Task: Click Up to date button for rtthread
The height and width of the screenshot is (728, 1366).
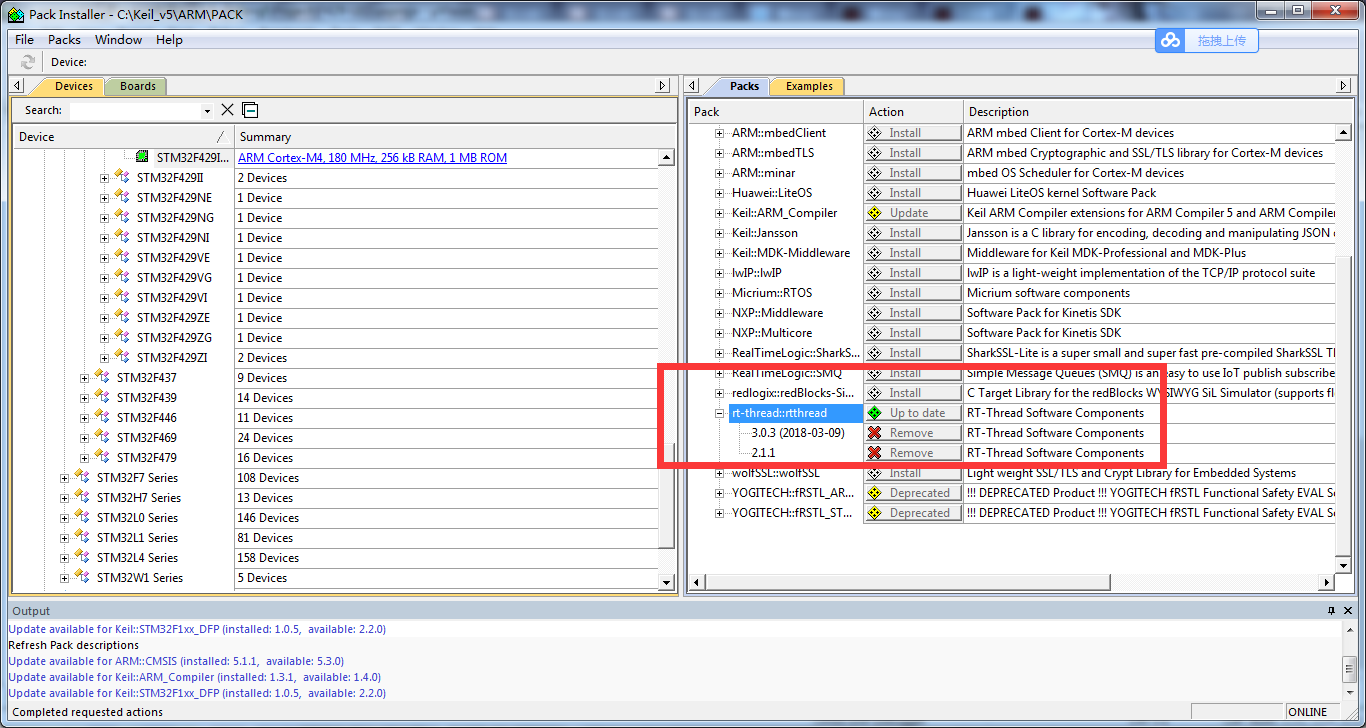Action: pos(912,413)
